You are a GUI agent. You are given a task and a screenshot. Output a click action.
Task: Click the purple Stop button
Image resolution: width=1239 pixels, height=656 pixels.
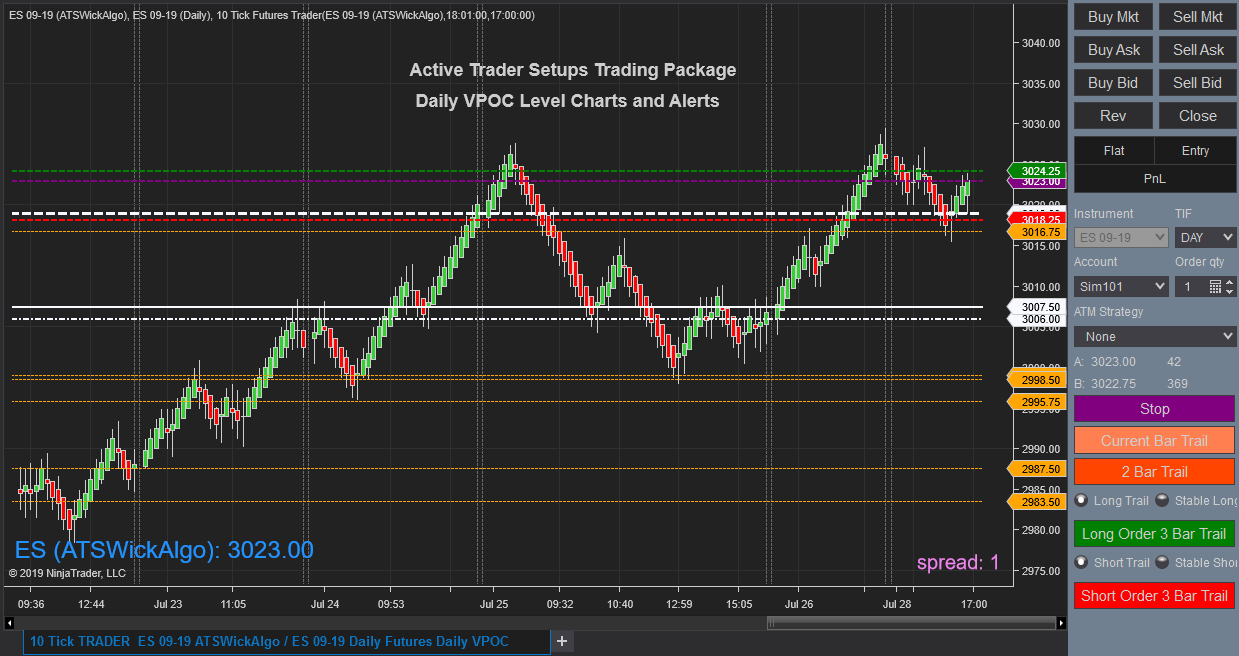point(1154,408)
